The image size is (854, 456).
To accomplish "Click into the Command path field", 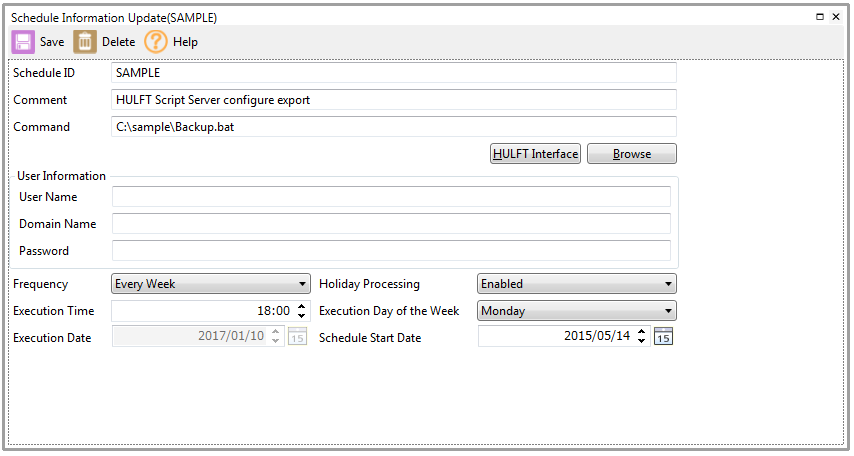I will [x=394, y=127].
